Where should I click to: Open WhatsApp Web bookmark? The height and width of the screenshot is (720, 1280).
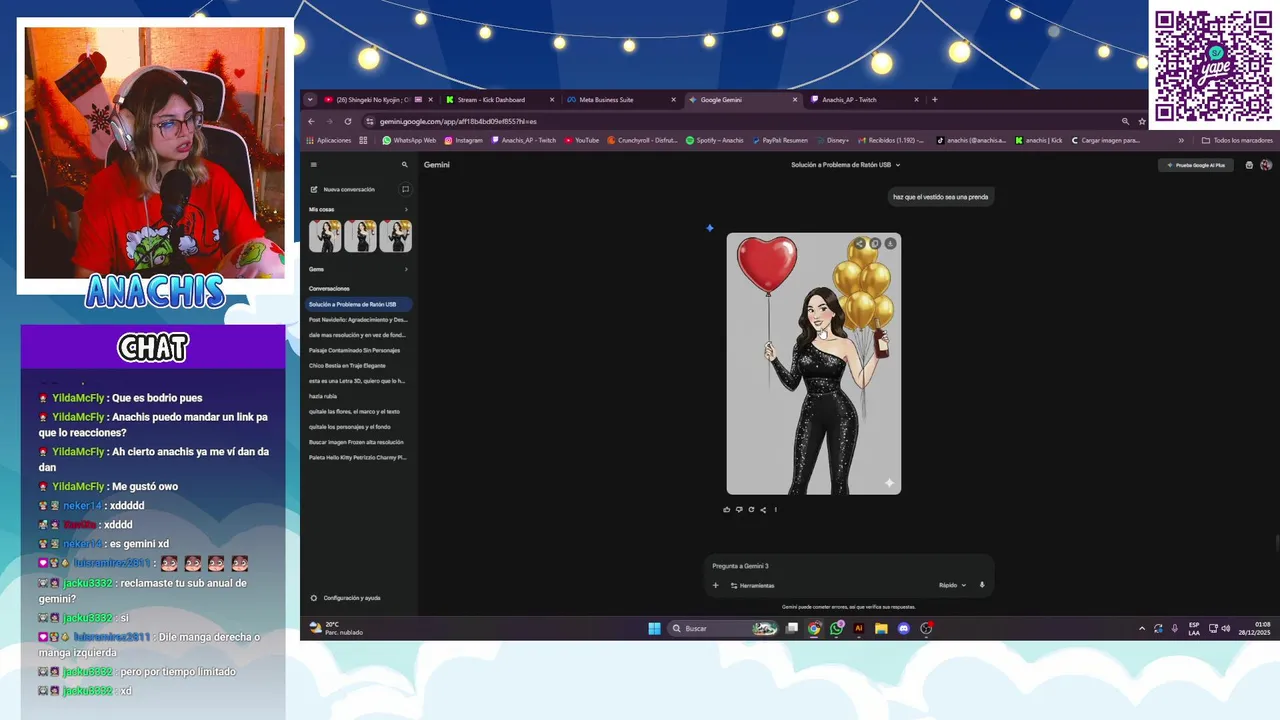[x=409, y=140]
